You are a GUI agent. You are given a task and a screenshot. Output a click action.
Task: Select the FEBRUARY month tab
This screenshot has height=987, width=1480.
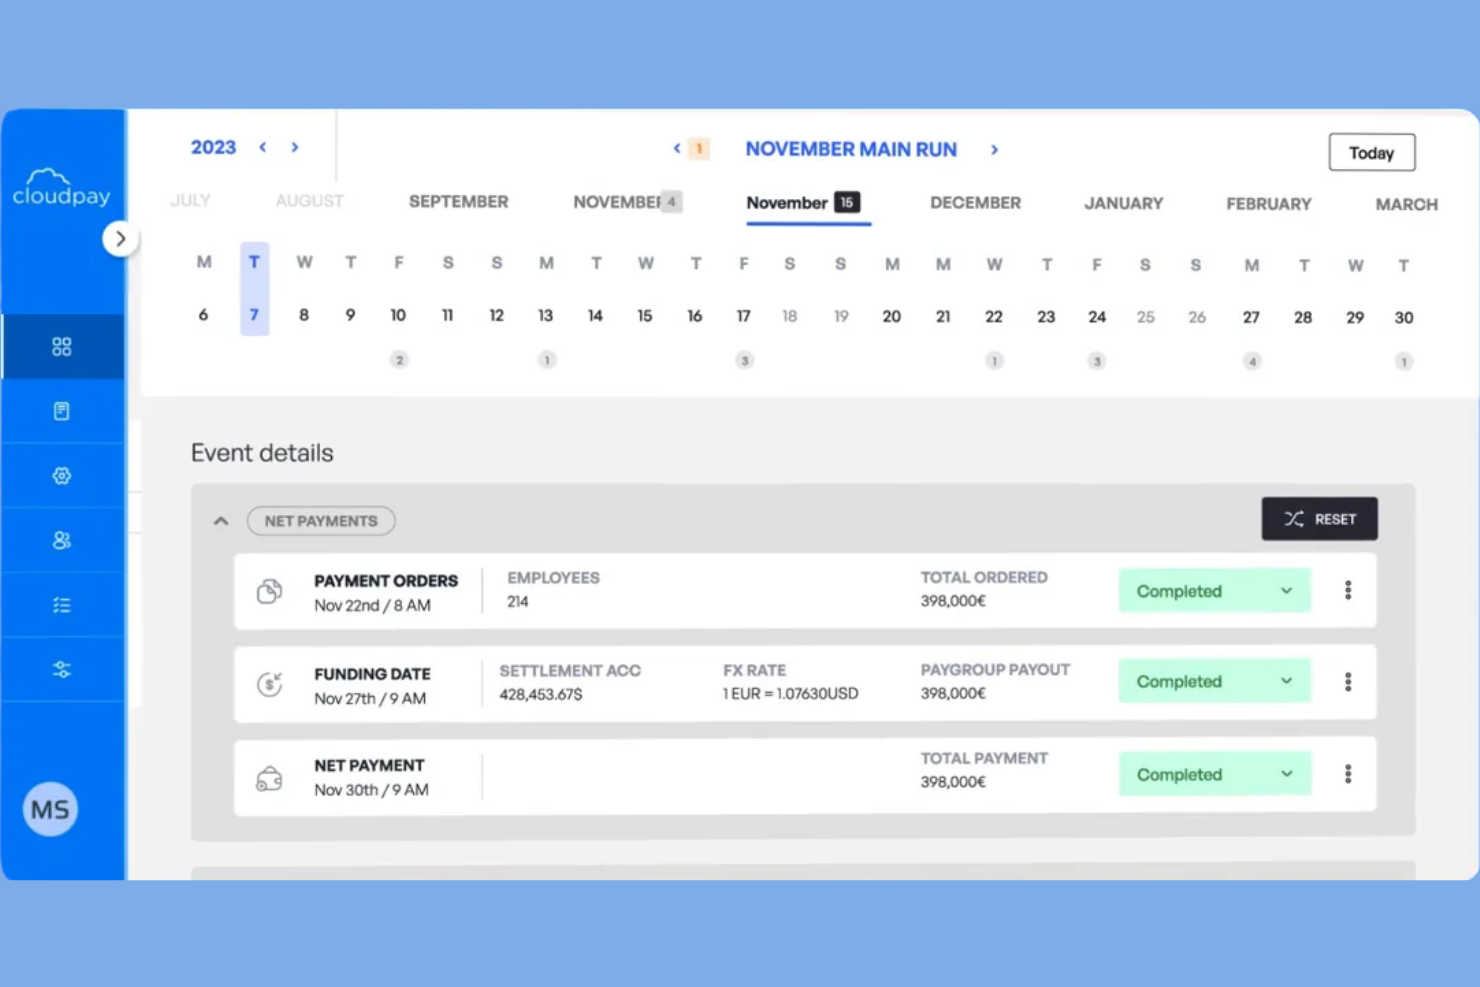pos(1268,204)
